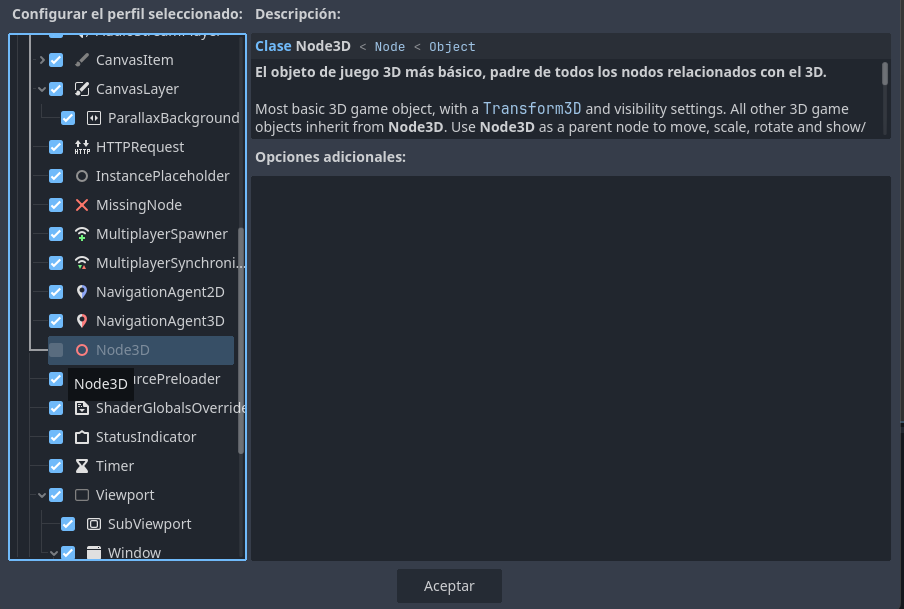Click the NavigationAgent2D pin icon
This screenshot has width=904, height=609.
(x=82, y=292)
